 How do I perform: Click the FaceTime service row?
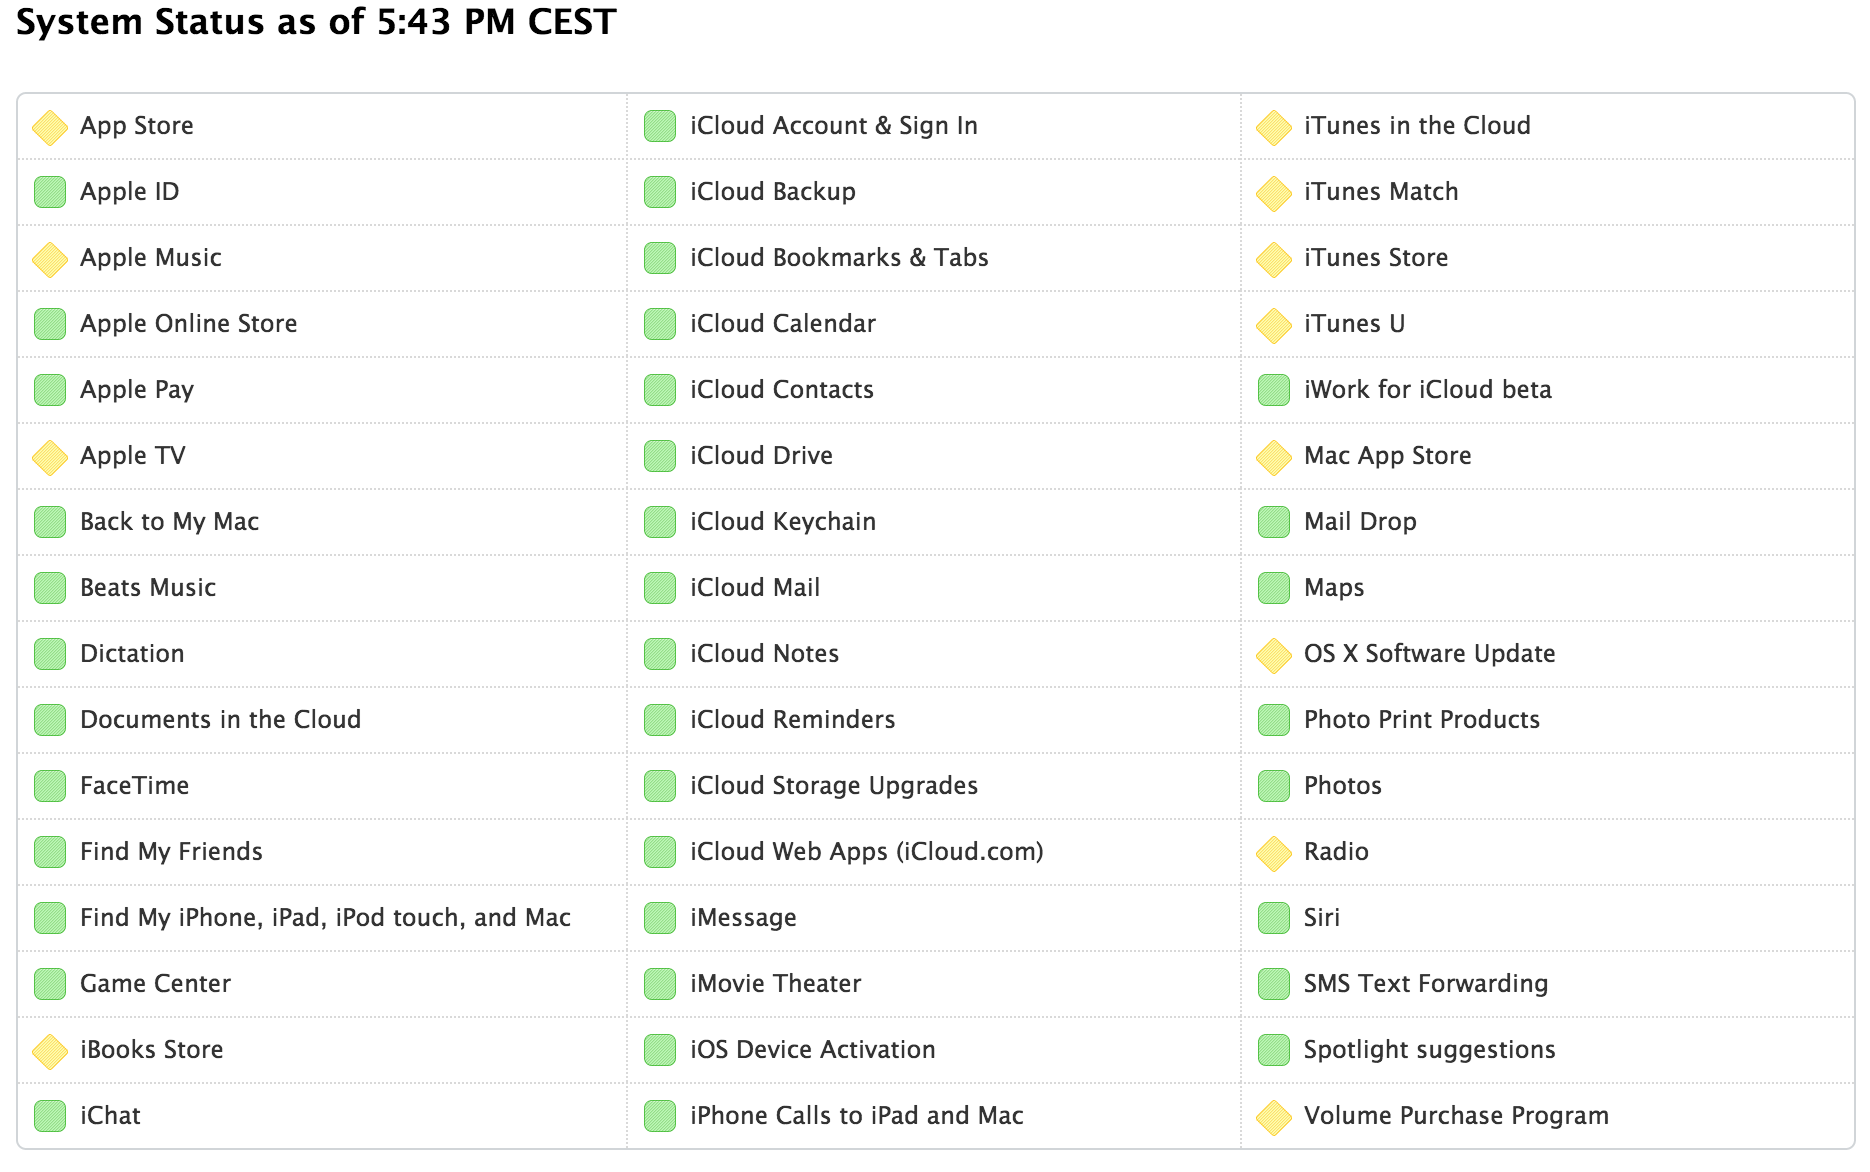[134, 786]
